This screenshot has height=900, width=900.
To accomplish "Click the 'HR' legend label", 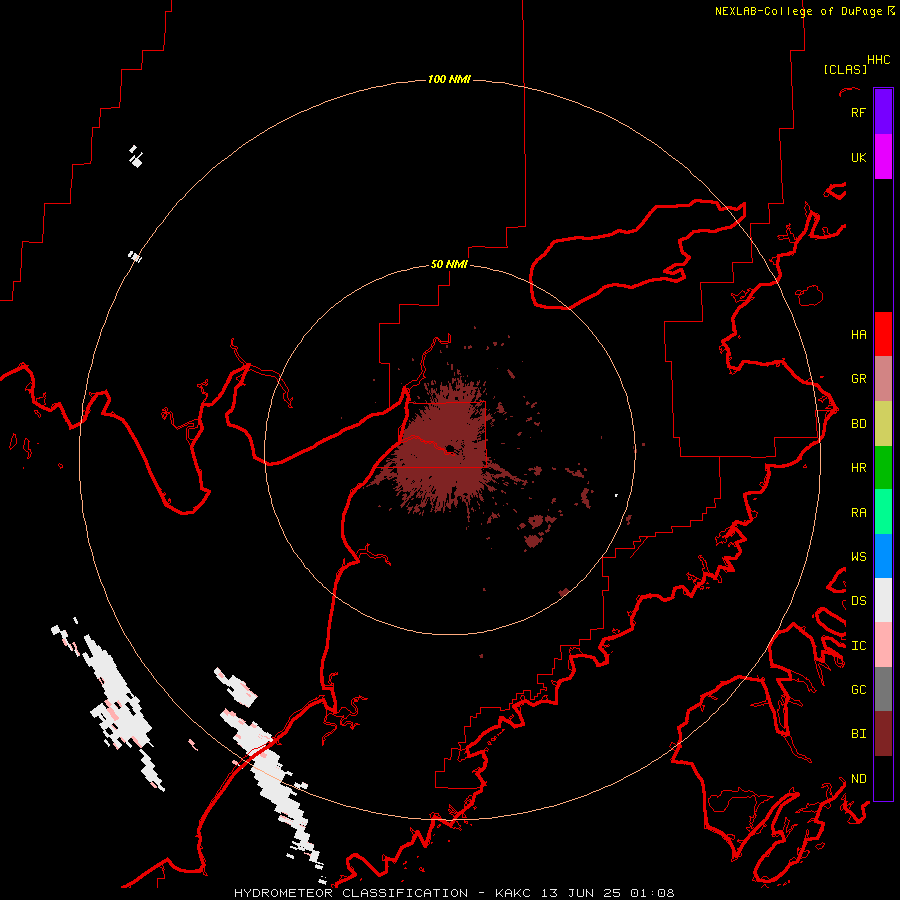I will [858, 468].
